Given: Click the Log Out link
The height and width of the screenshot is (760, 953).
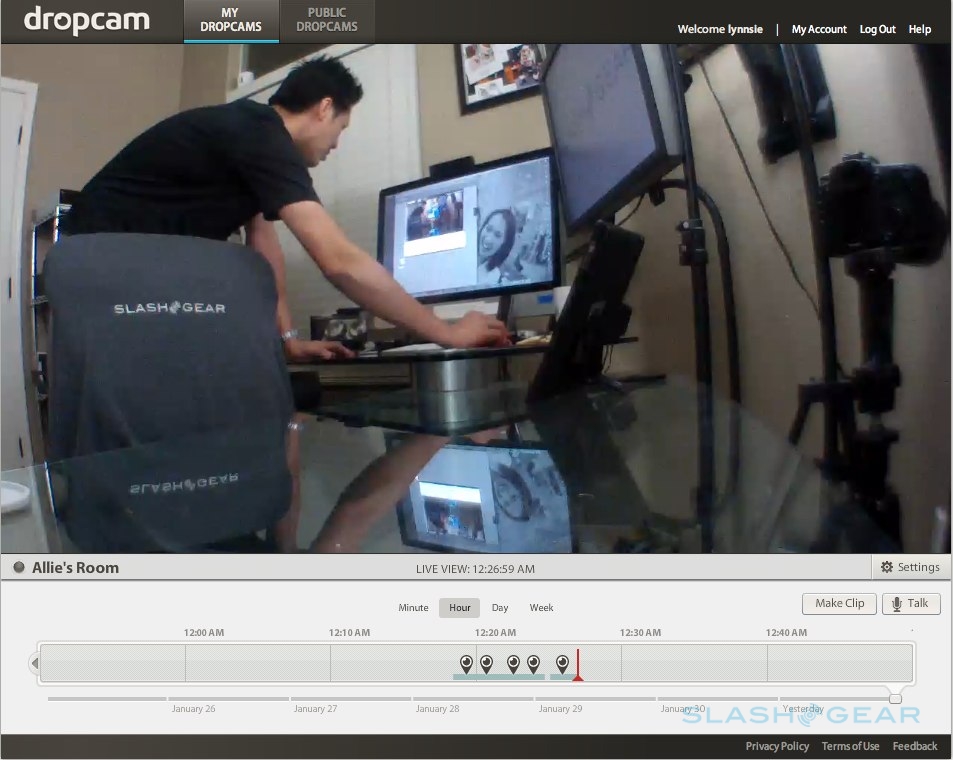Looking at the screenshot, I should pos(877,30).
